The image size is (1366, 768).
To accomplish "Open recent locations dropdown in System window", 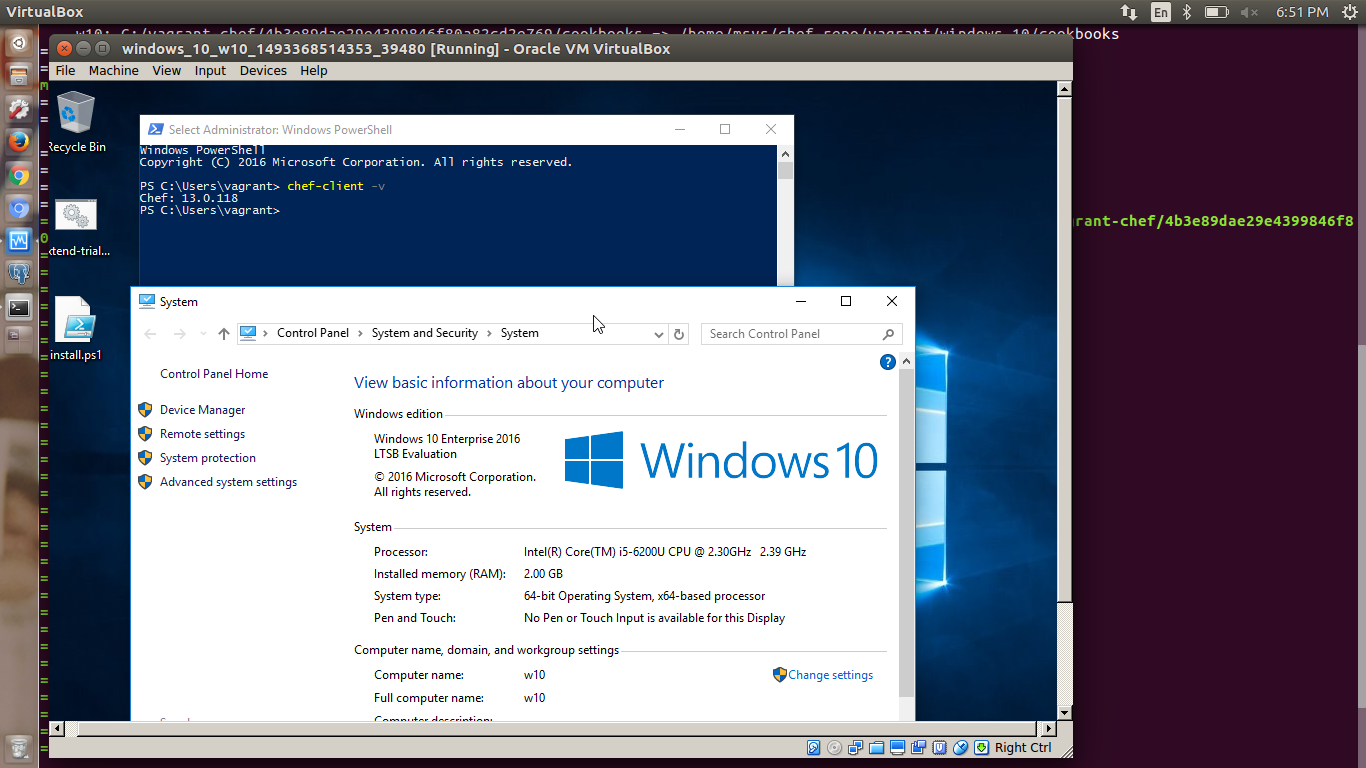I will click(203, 334).
